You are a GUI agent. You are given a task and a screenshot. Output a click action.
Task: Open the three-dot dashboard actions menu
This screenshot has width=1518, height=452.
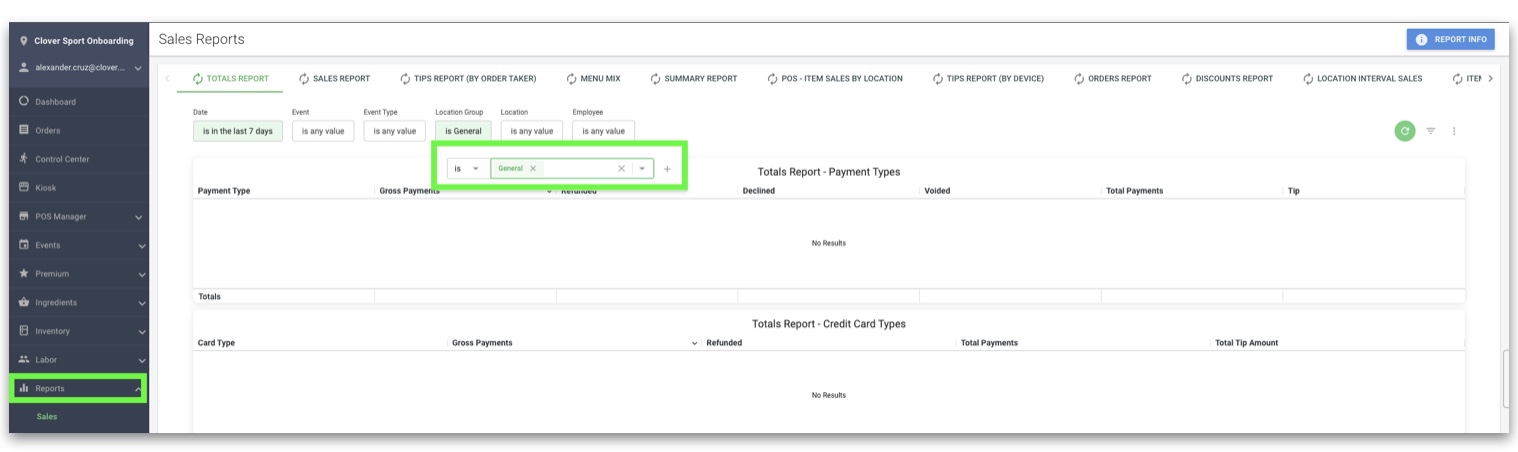point(1454,131)
